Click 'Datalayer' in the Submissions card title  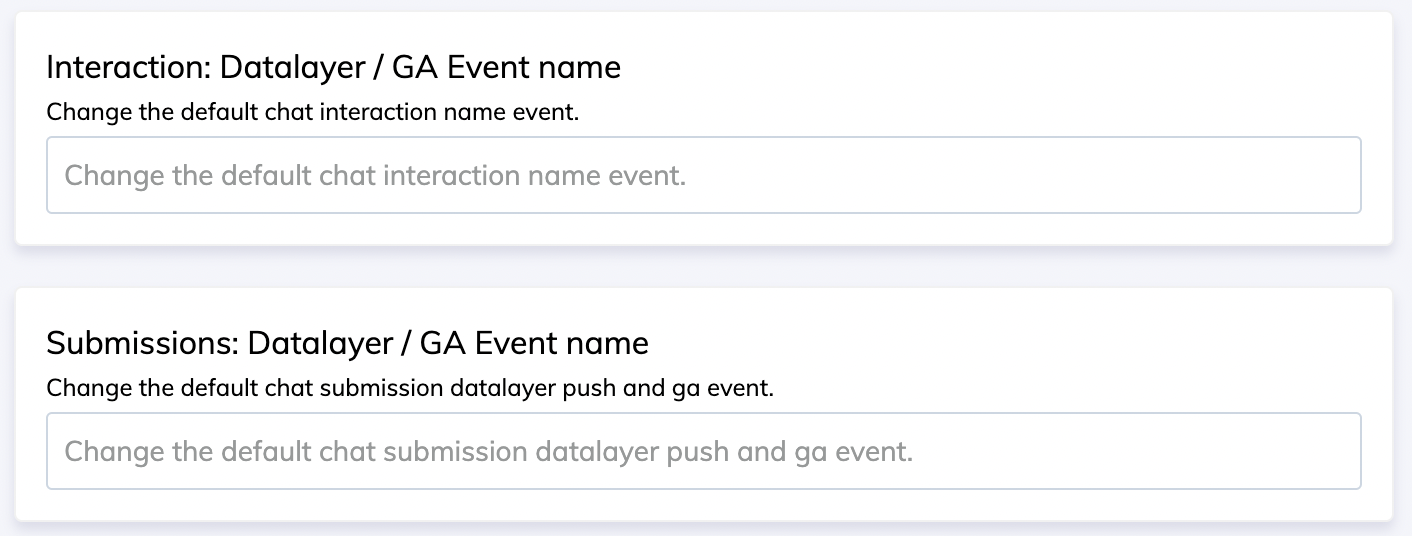click(x=316, y=343)
